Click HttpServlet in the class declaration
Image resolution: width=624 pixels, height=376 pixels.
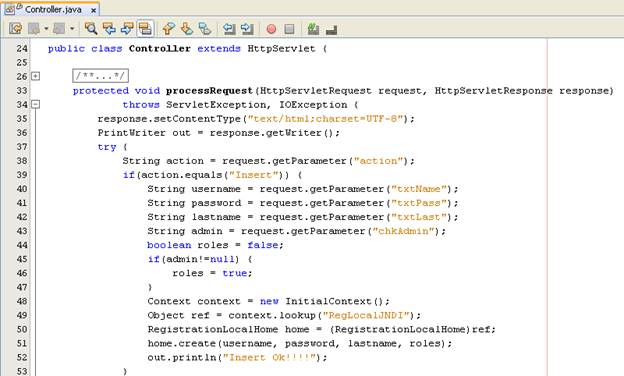[281, 49]
